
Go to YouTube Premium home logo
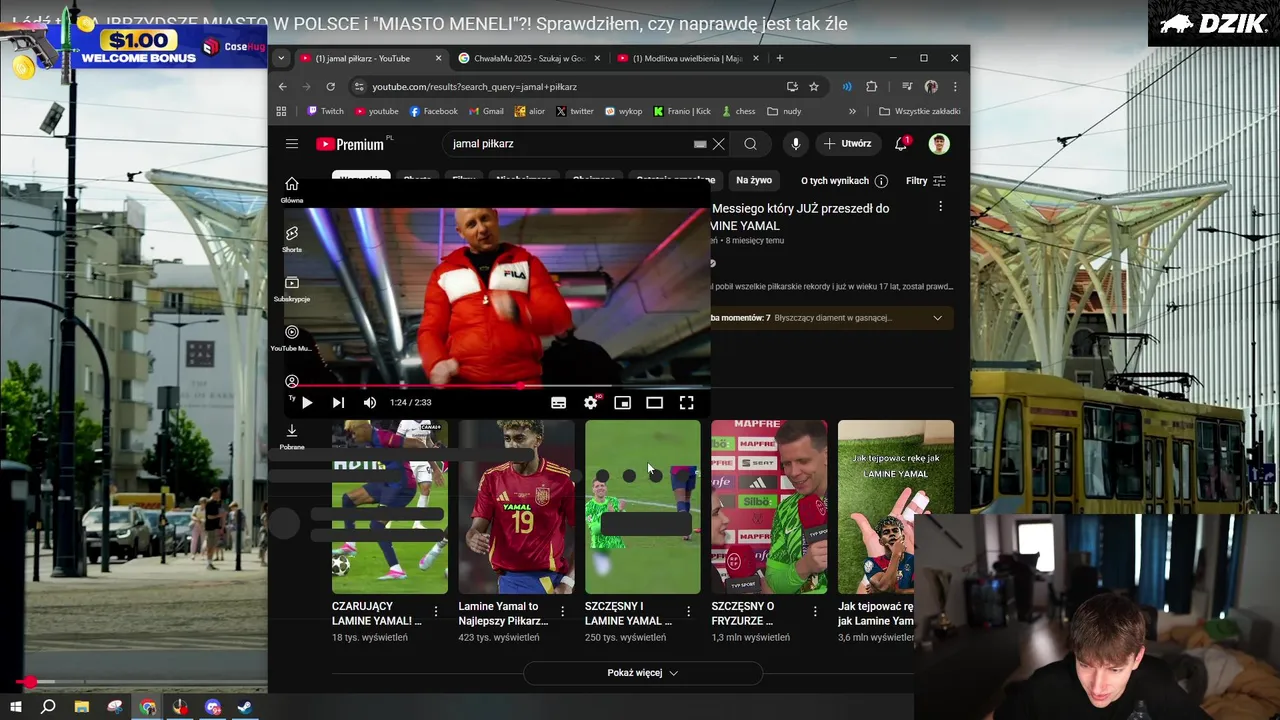[x=350, y=144]
